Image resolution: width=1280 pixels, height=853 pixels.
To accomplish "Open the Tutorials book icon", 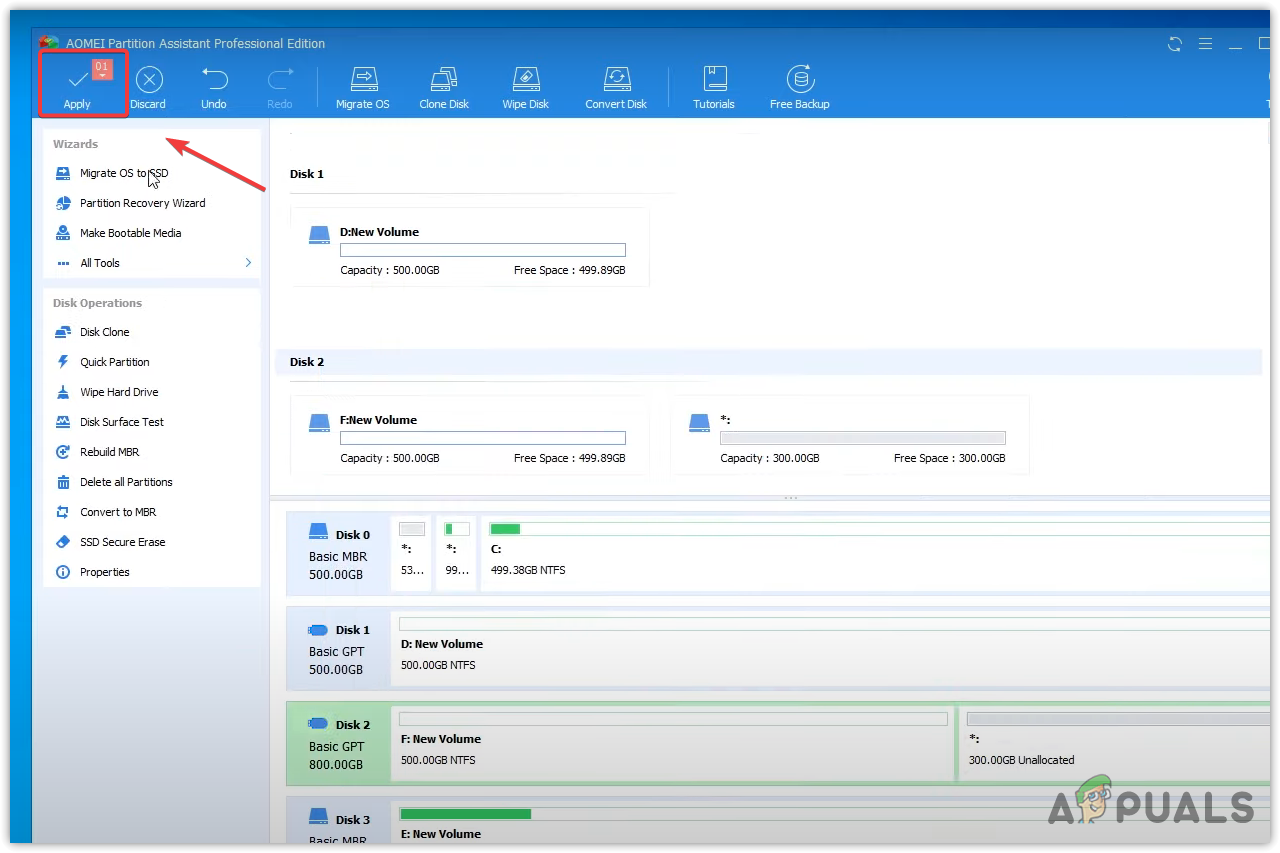I will coord(714,86).
